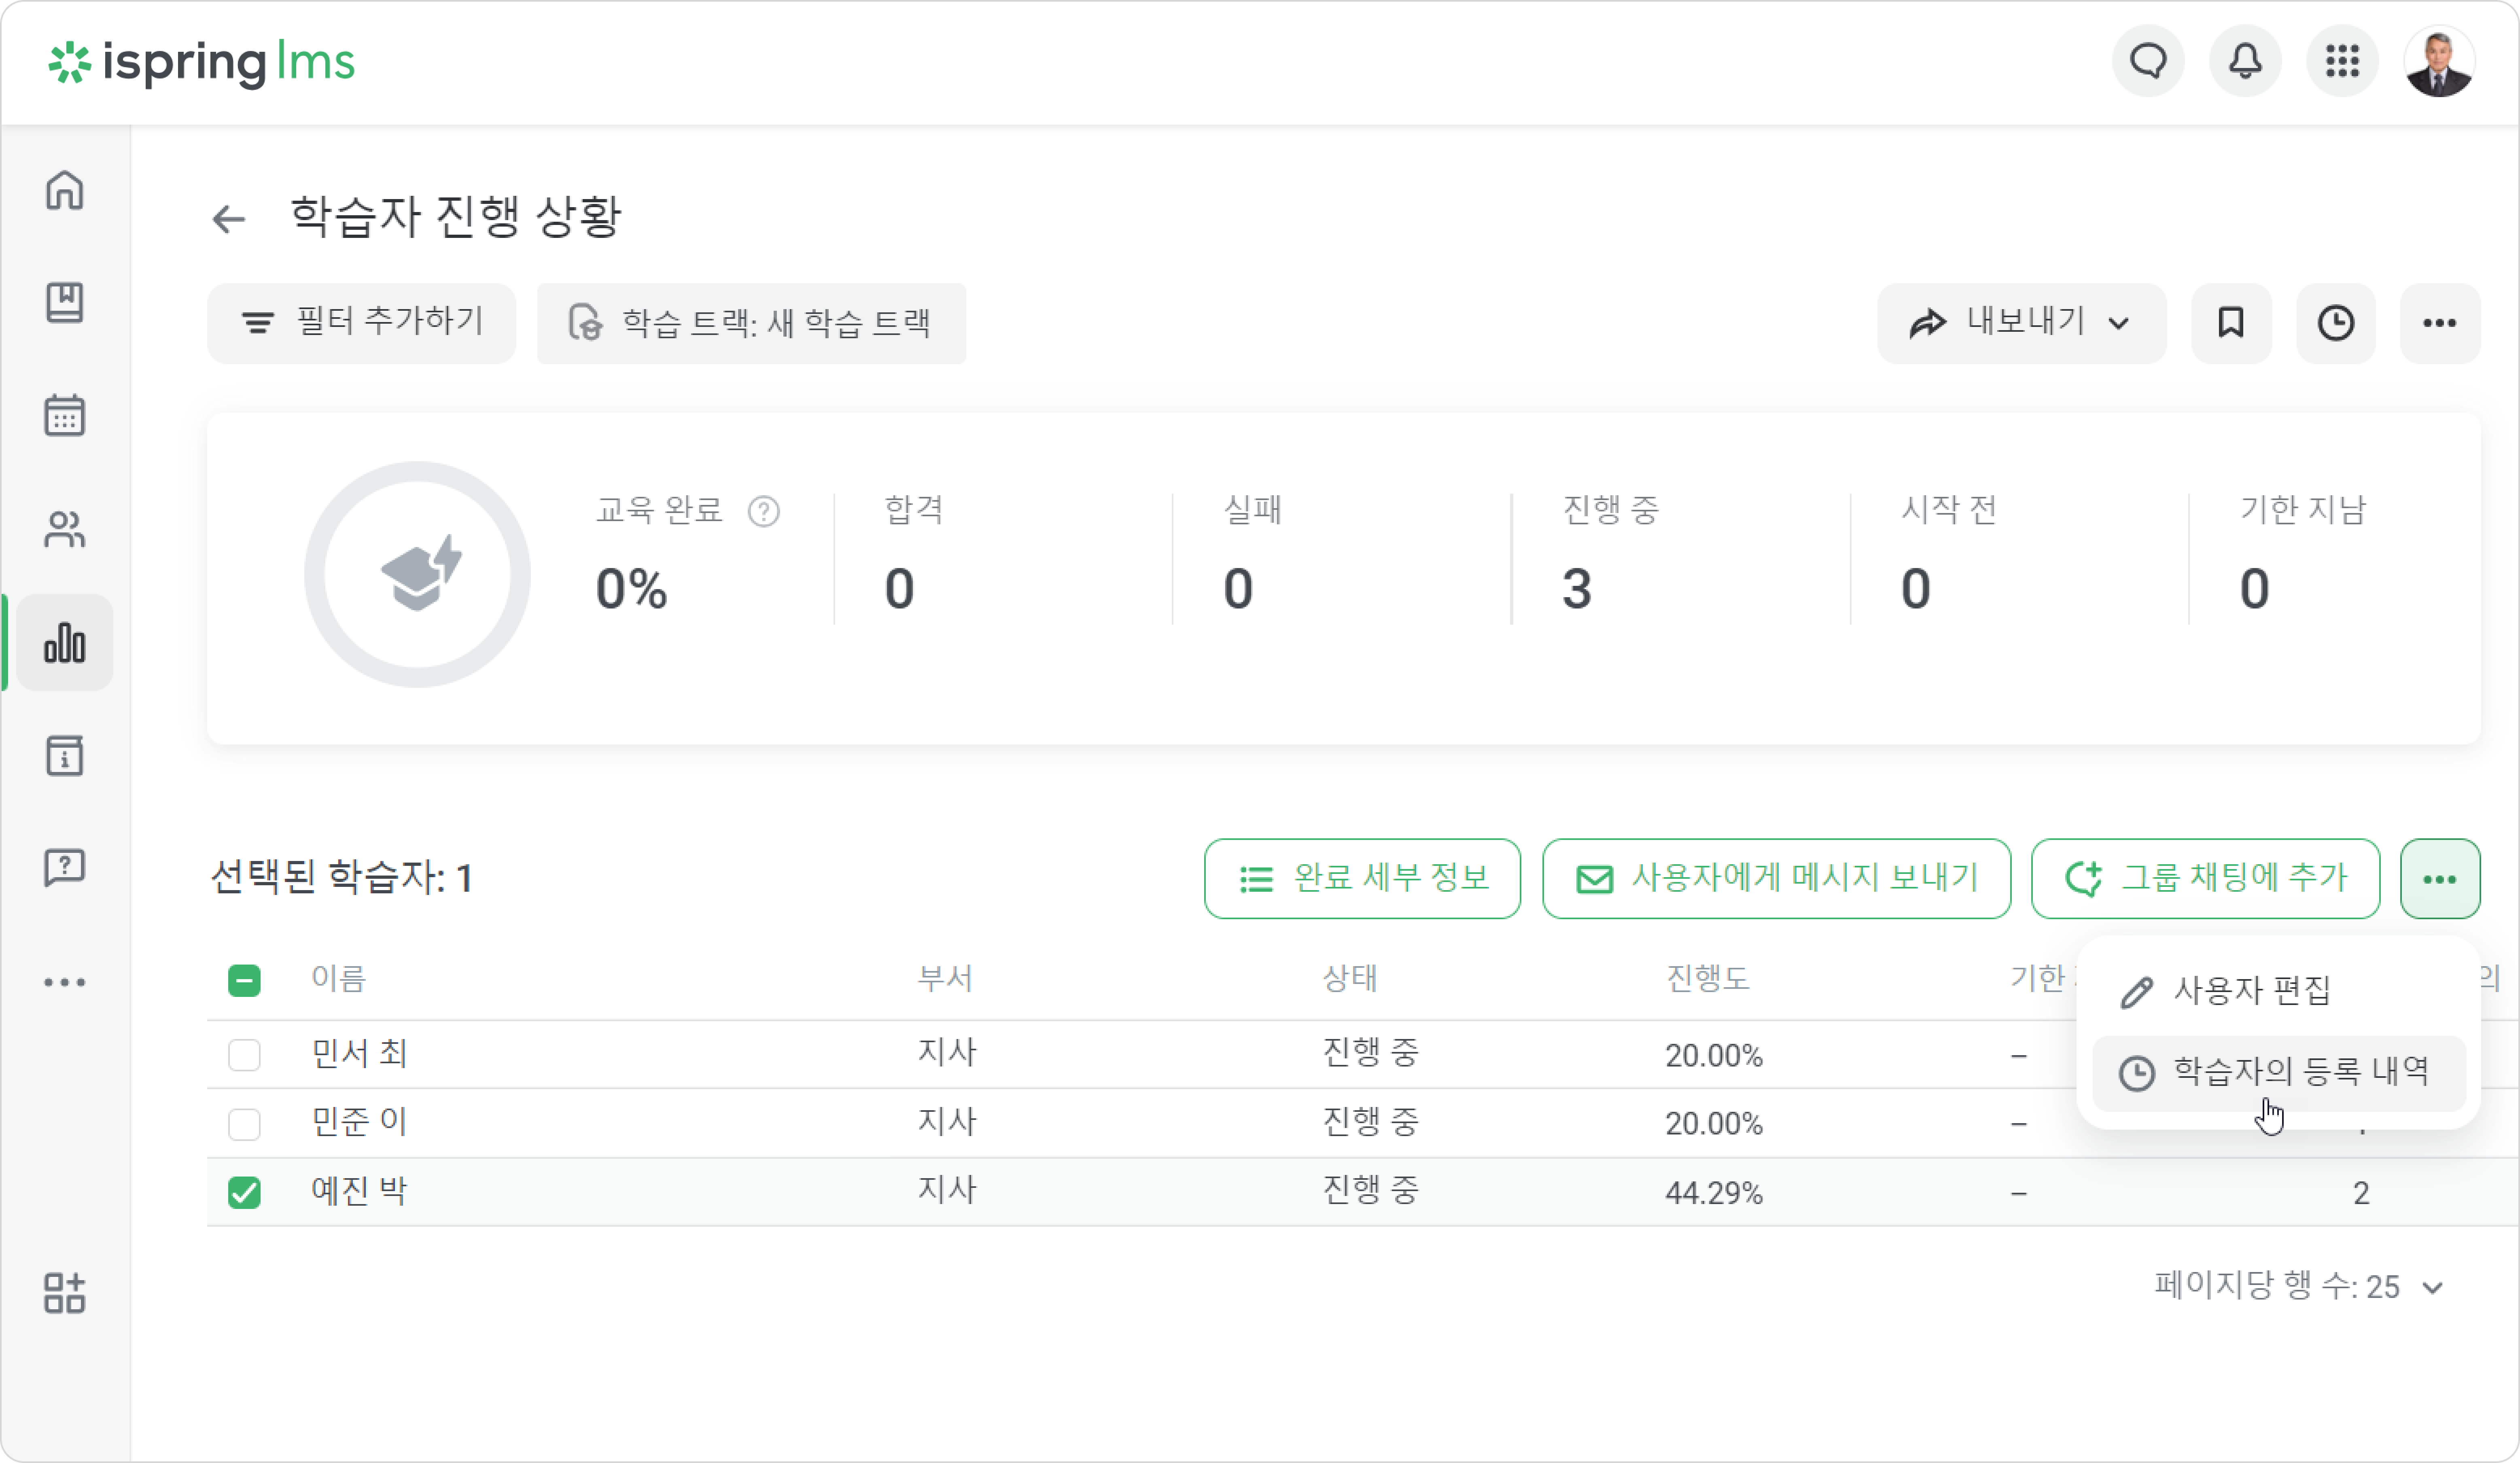Click the 44.29% progress value
Screen dimensions: 2520x1463
click(x=1713, y=1193)
